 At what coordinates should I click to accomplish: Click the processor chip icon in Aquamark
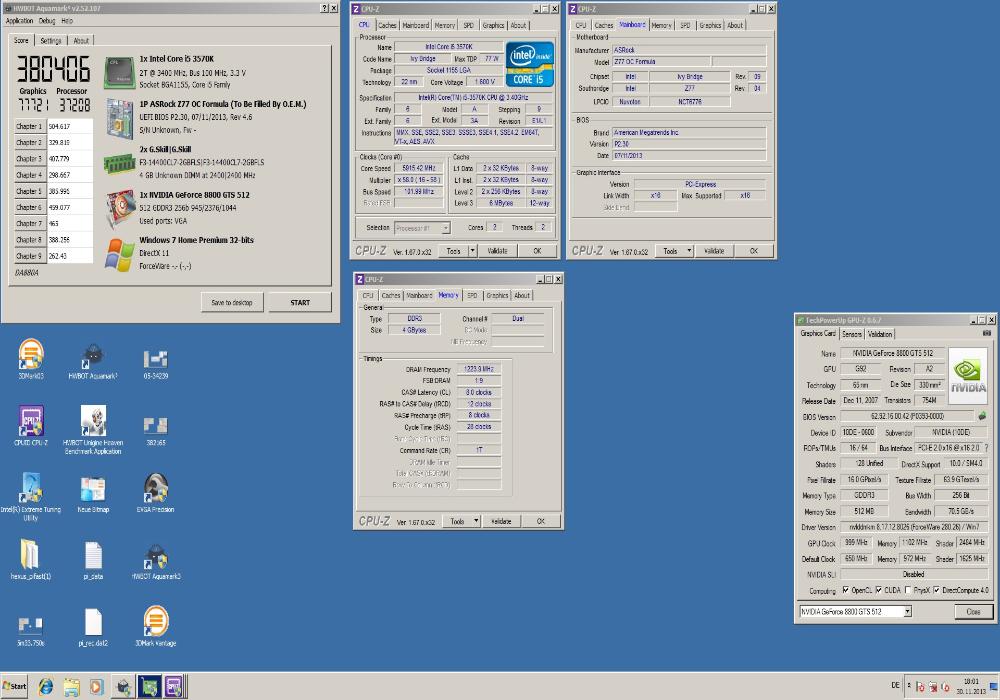pos(119,72)
